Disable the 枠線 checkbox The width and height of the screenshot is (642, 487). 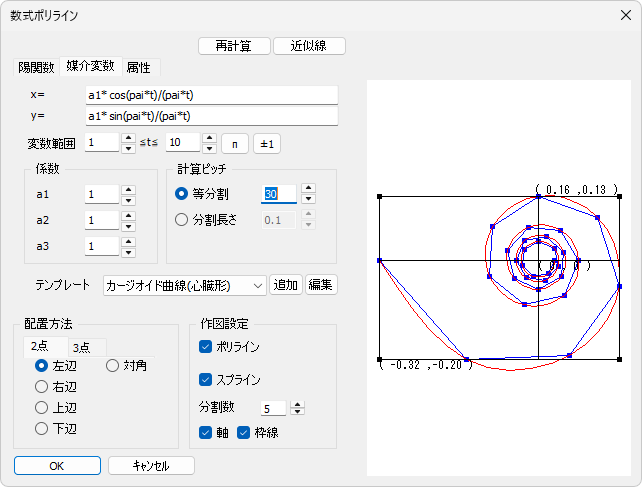point(243,433)
